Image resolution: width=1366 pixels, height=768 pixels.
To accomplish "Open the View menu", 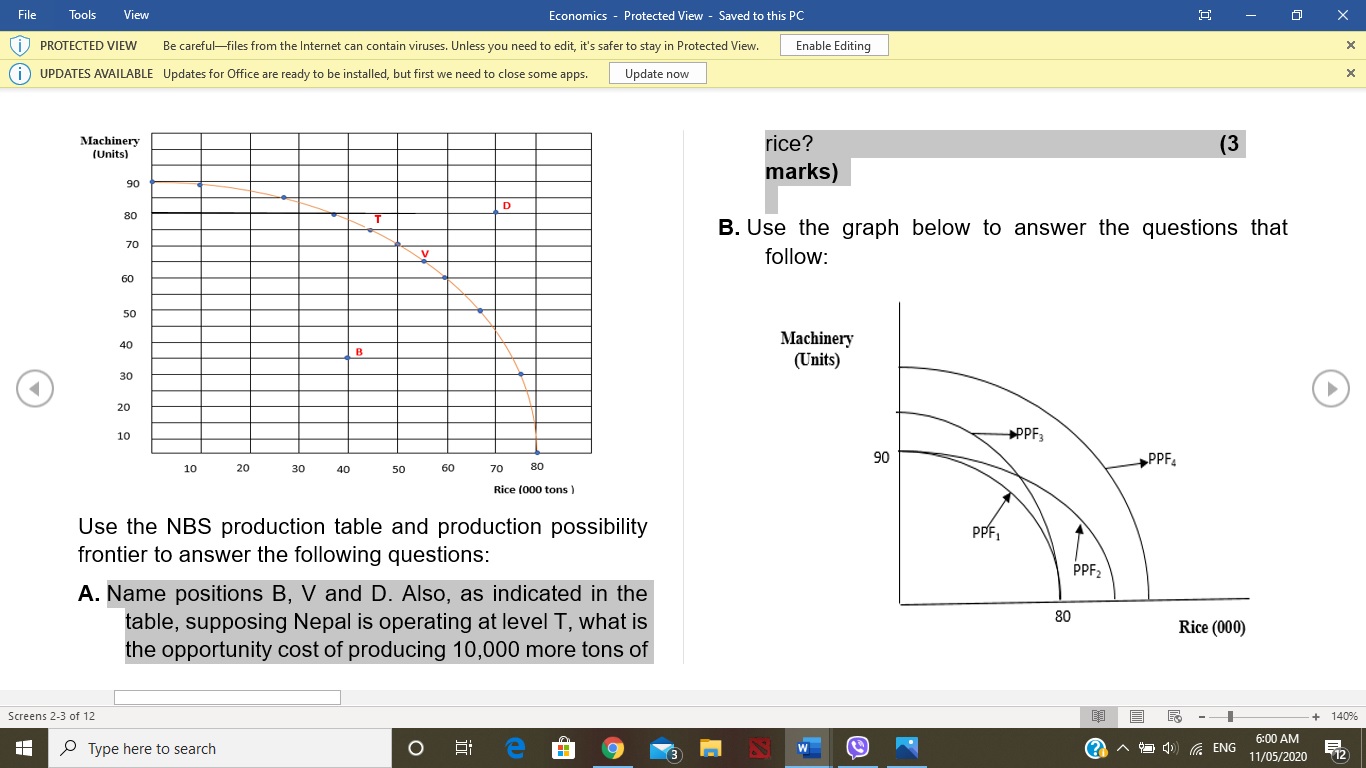I will click(x=136, y=15).
